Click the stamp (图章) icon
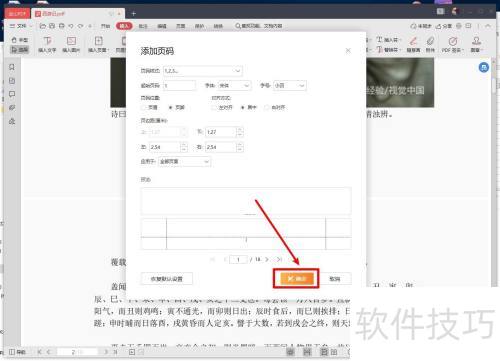This screenshot has height=361, width=500. point(476,44)
